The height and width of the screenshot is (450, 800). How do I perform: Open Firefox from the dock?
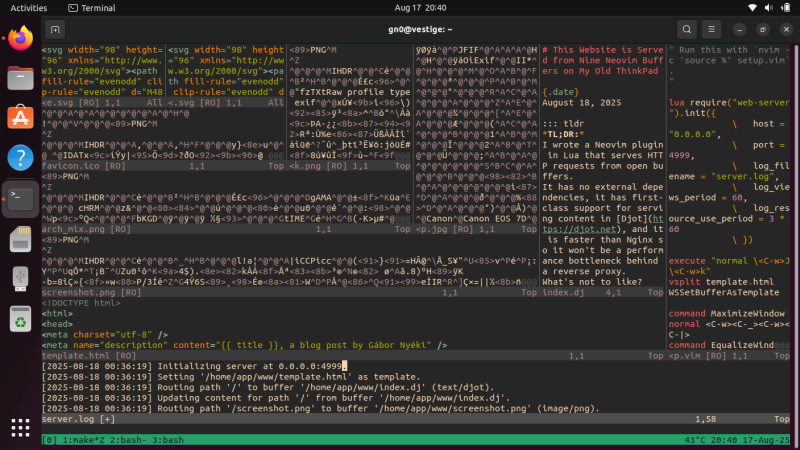[19, 40]
